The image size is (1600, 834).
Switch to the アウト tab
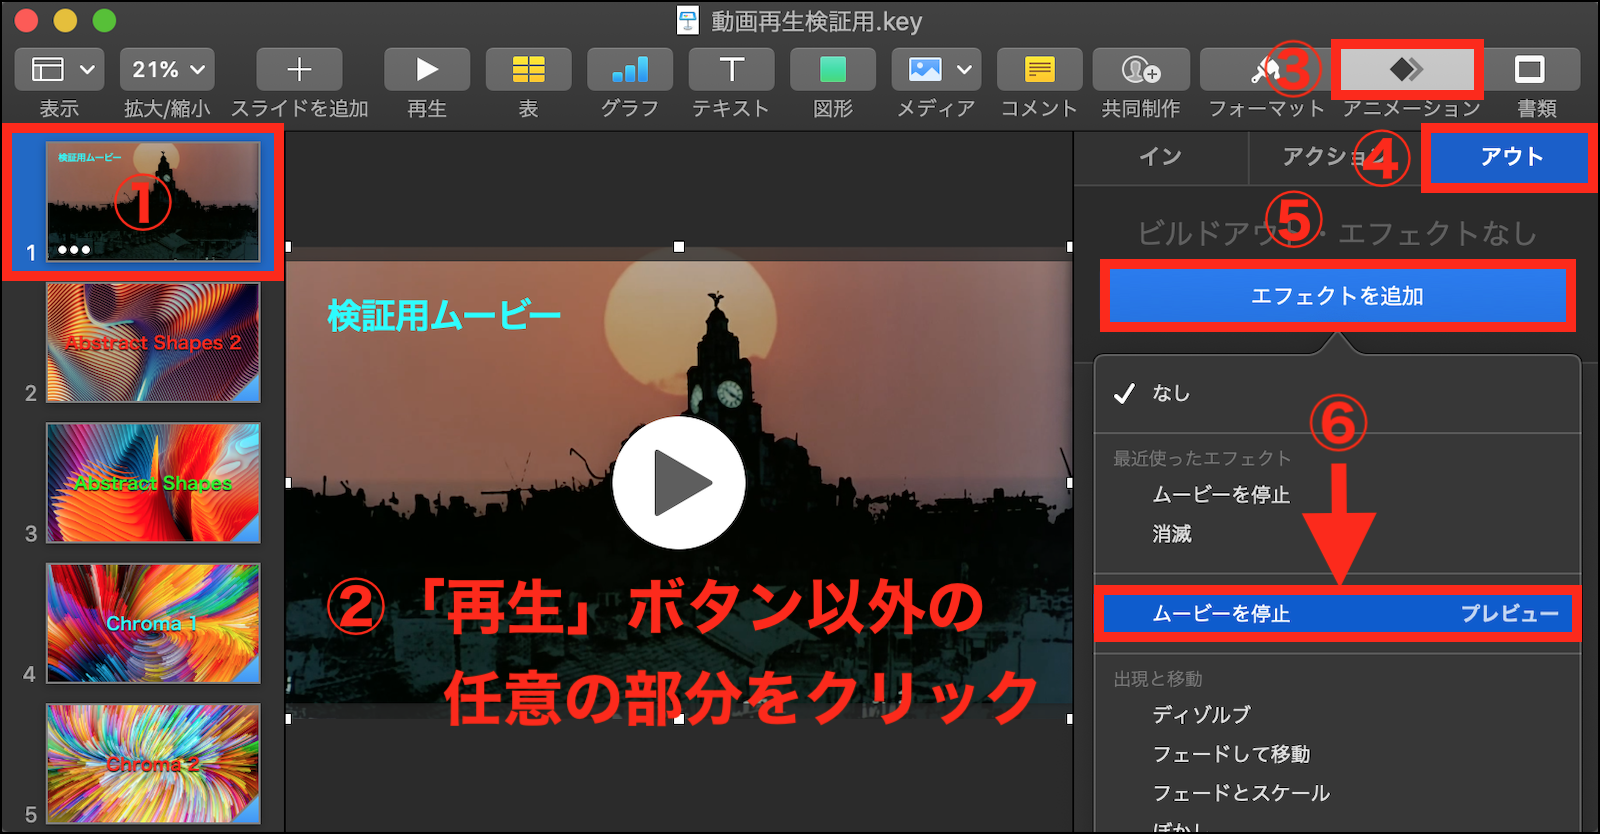1511,157
